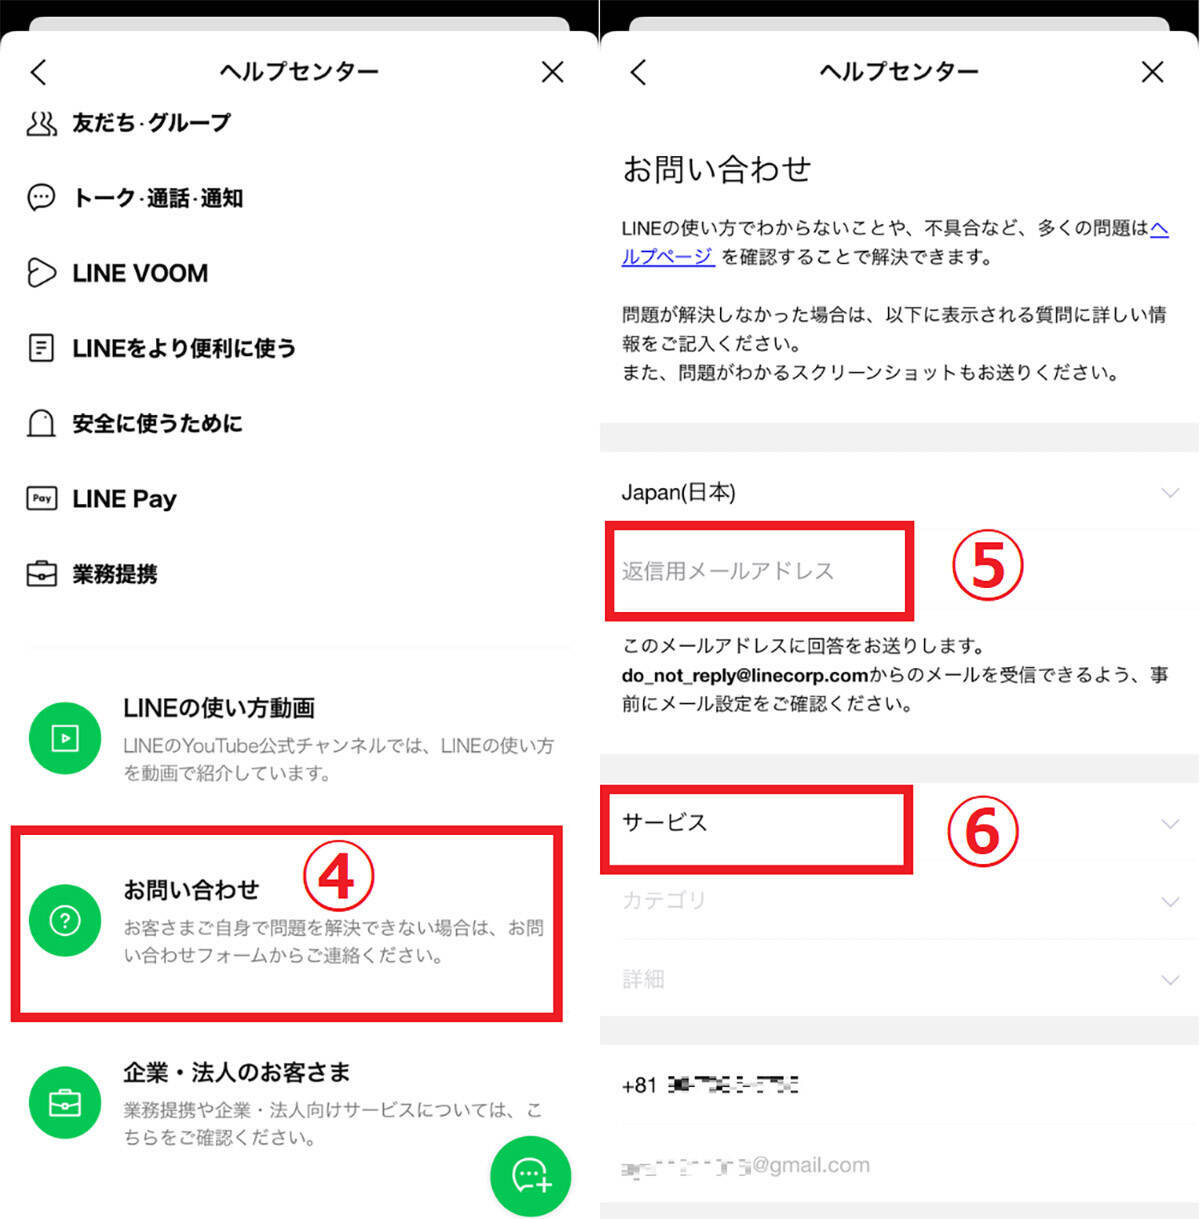Screen dimensions: 1200x1219
Task: Select the 友だち・グループ people icon
Action: pyautogui.click(x=41, y=123)
